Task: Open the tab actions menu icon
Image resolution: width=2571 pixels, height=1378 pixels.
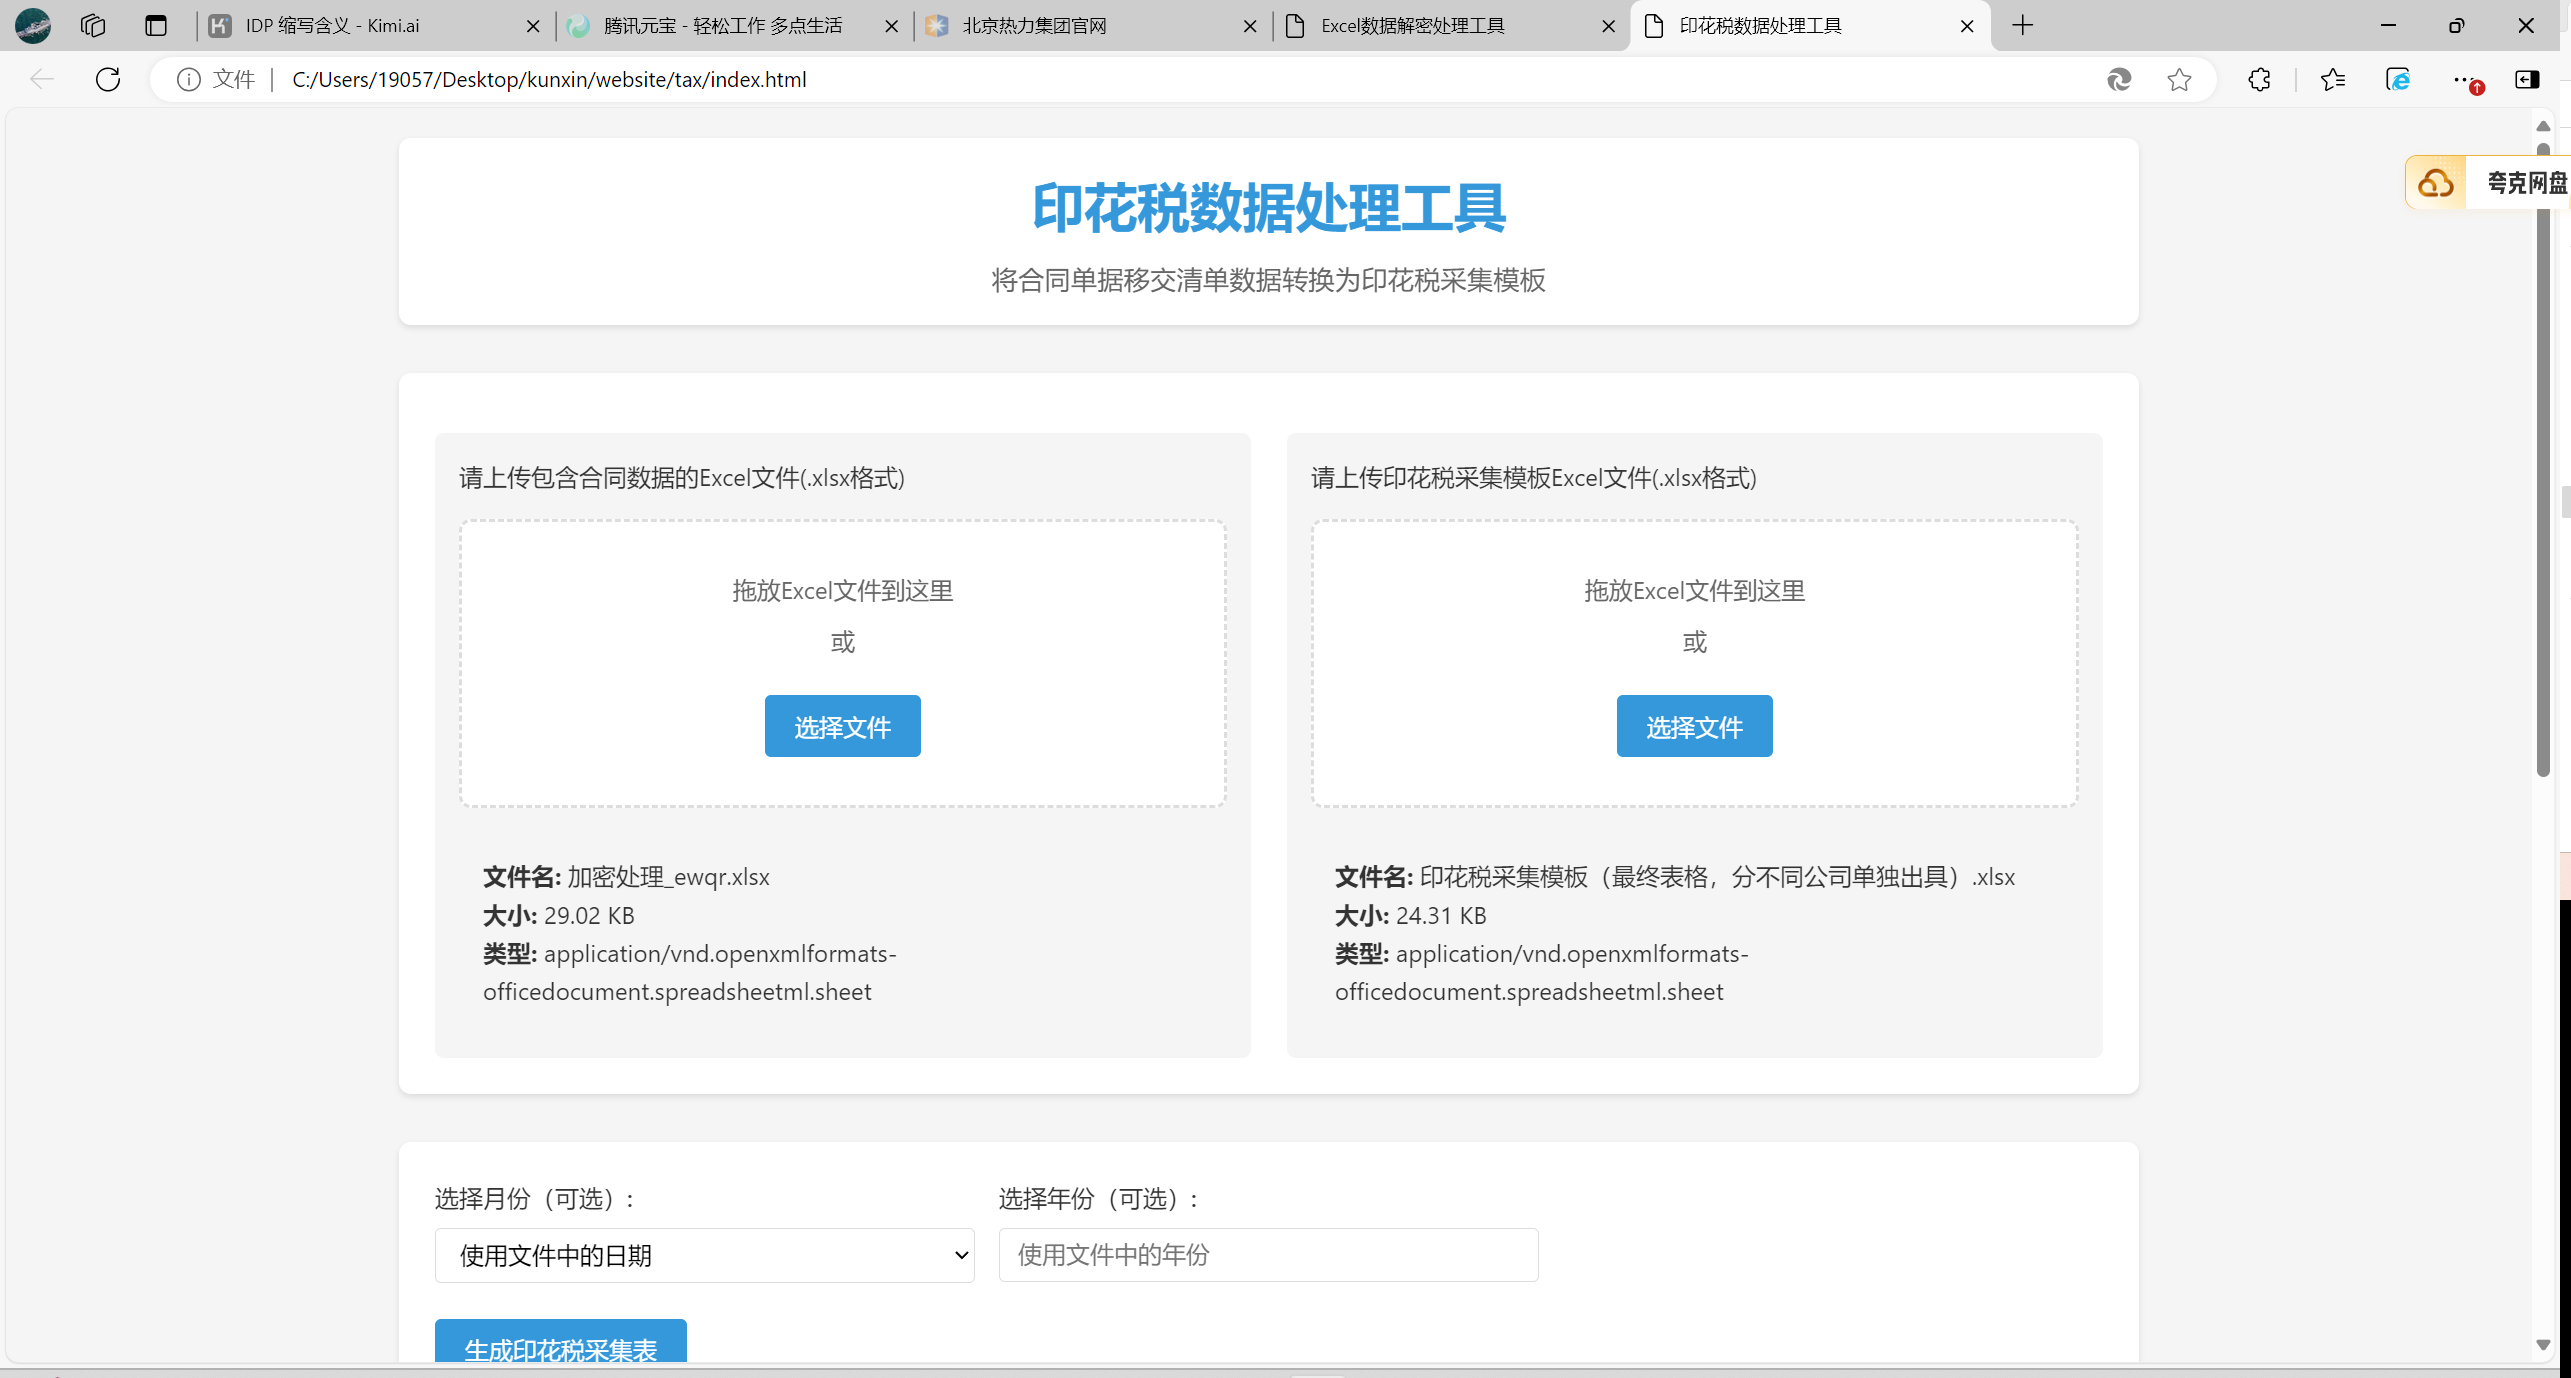Action: [155, 25]
